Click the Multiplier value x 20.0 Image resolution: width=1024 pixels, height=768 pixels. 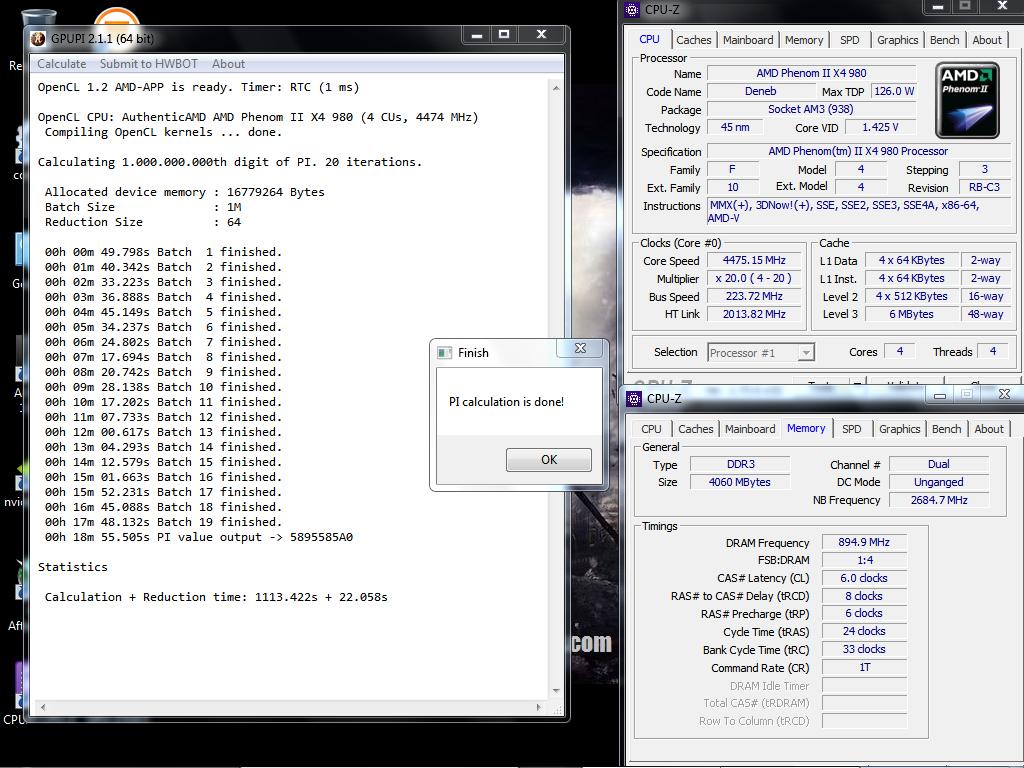(754, 279)
